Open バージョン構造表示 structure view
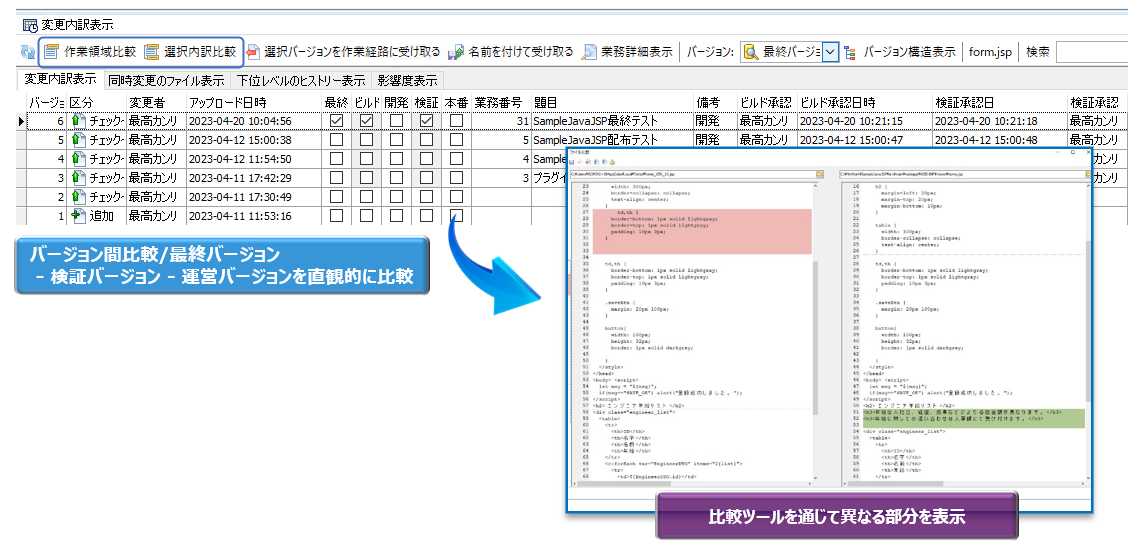The image size is (1137, 547). pos(899,52)
